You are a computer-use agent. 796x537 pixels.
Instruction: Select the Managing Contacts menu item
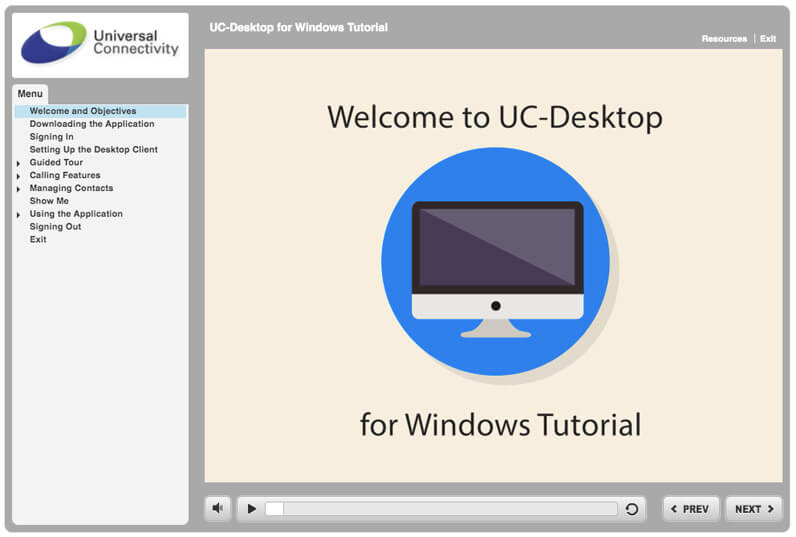(x=71, y=188)
